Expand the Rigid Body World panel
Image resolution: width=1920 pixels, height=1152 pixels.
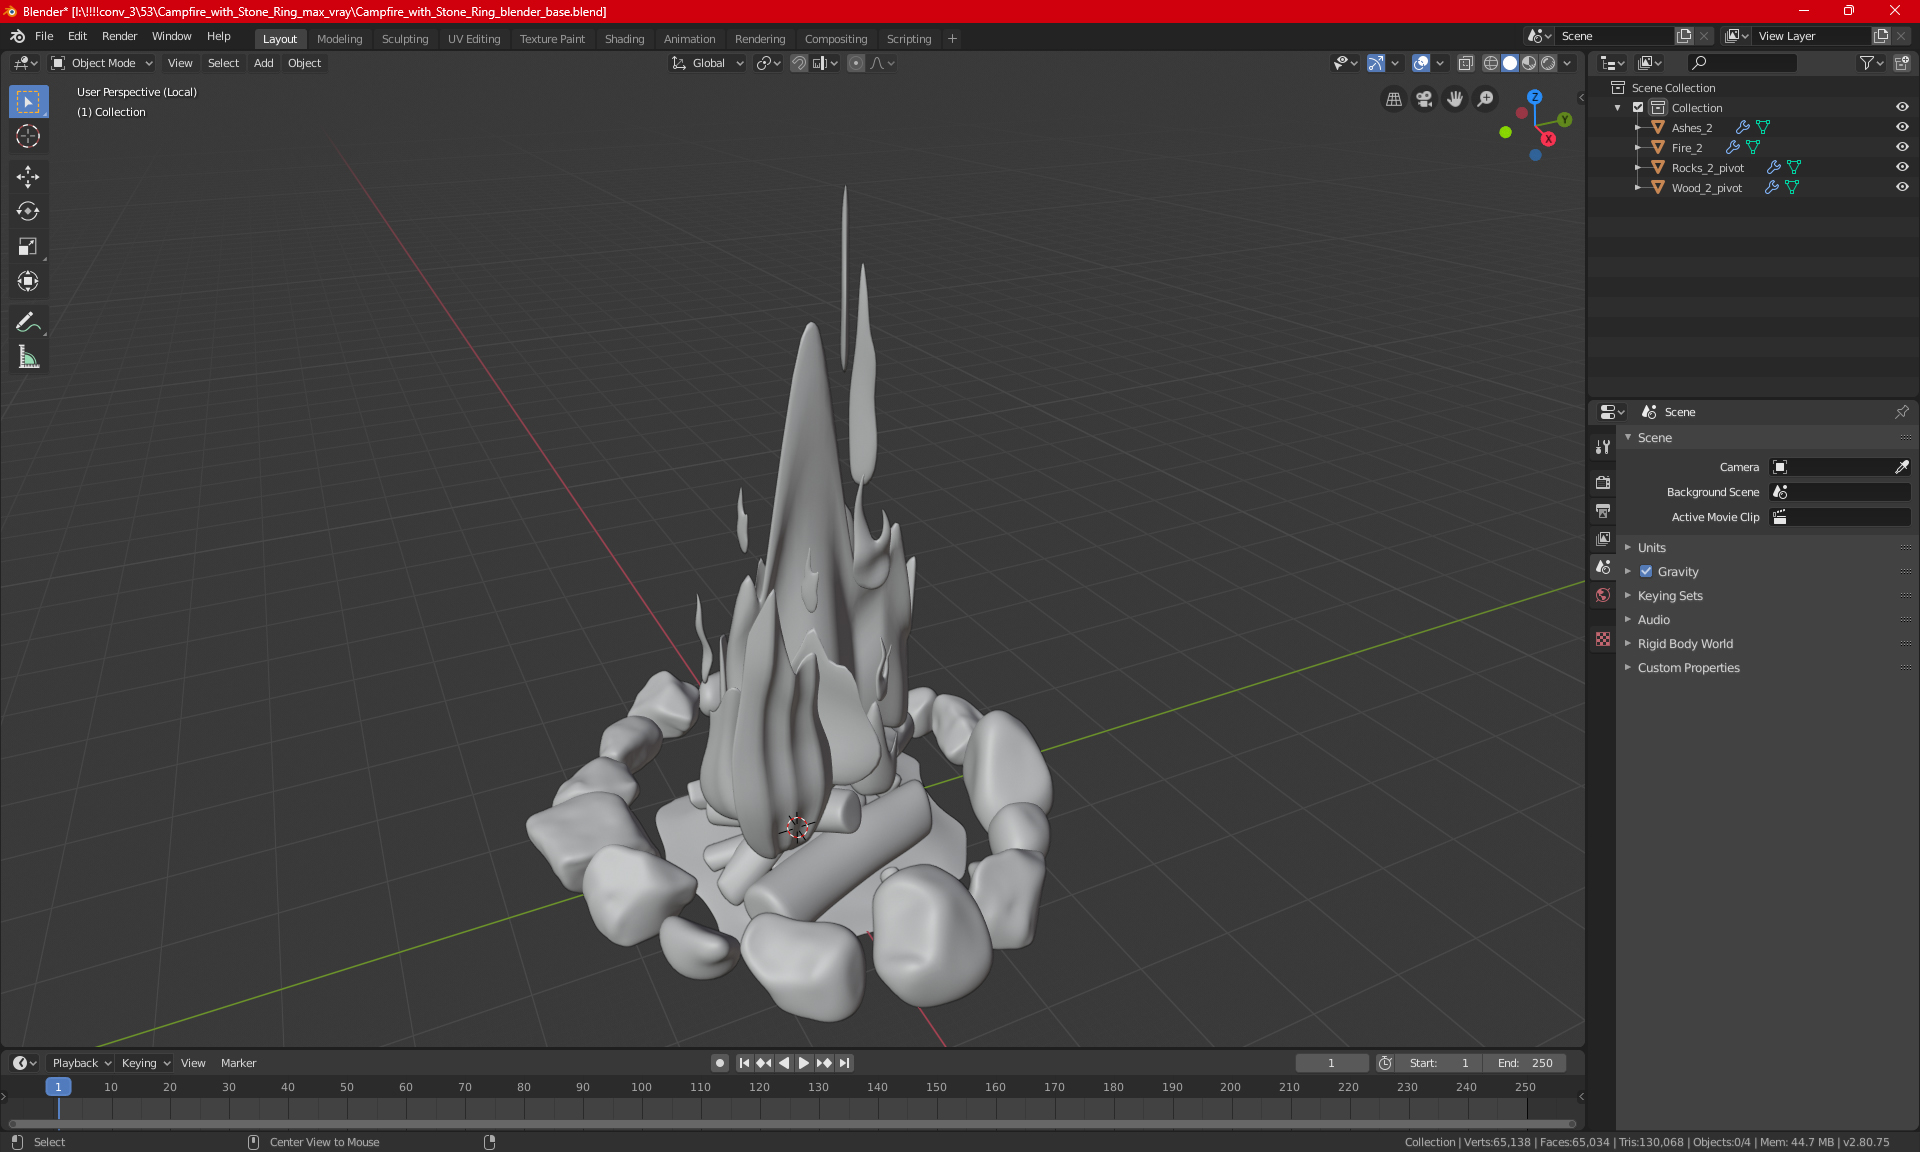pos(1685,644)
